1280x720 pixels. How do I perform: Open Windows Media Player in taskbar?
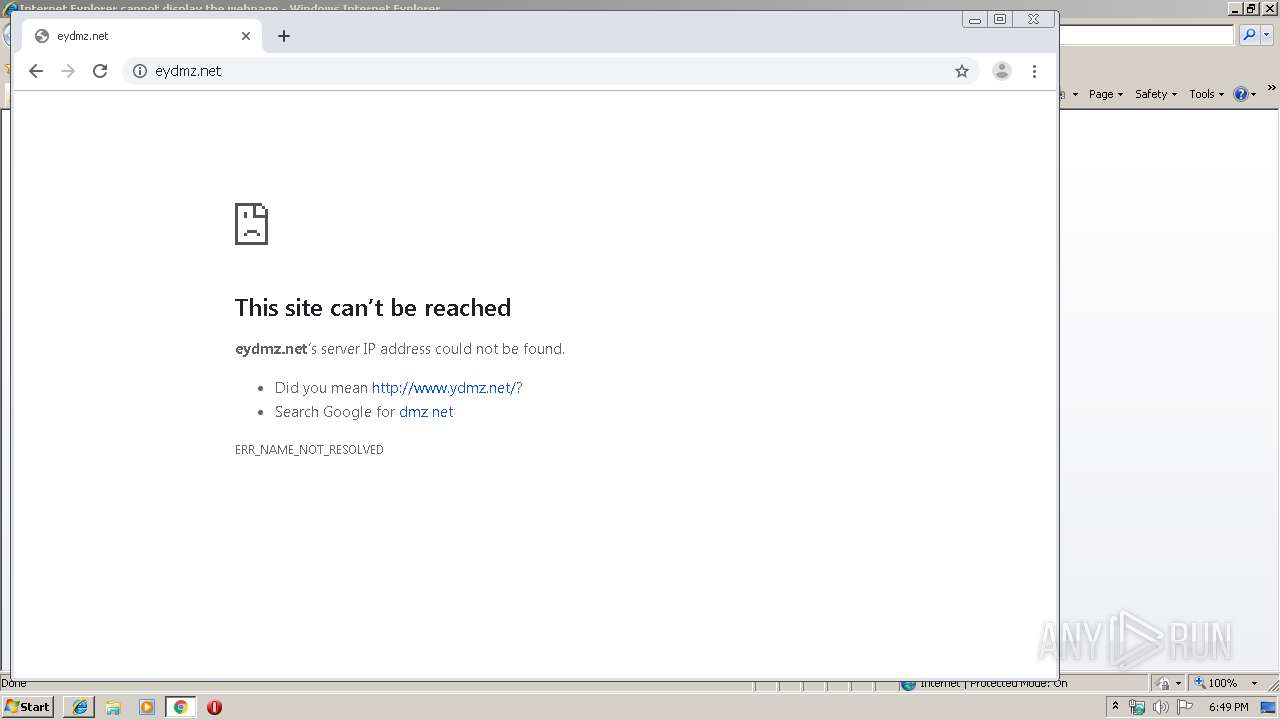147,707
